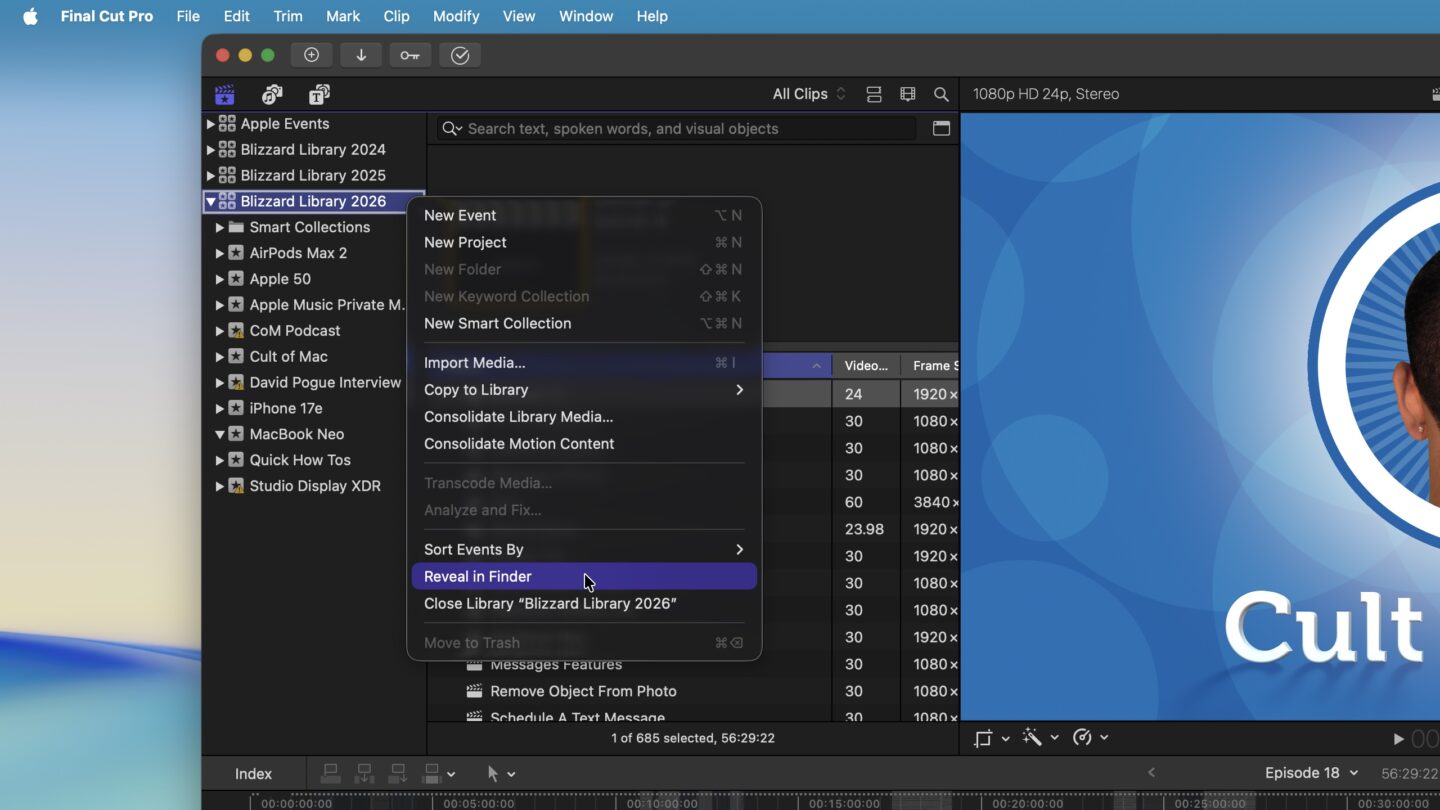
Task: Open the File menu
Action: [x=188, y=16]
